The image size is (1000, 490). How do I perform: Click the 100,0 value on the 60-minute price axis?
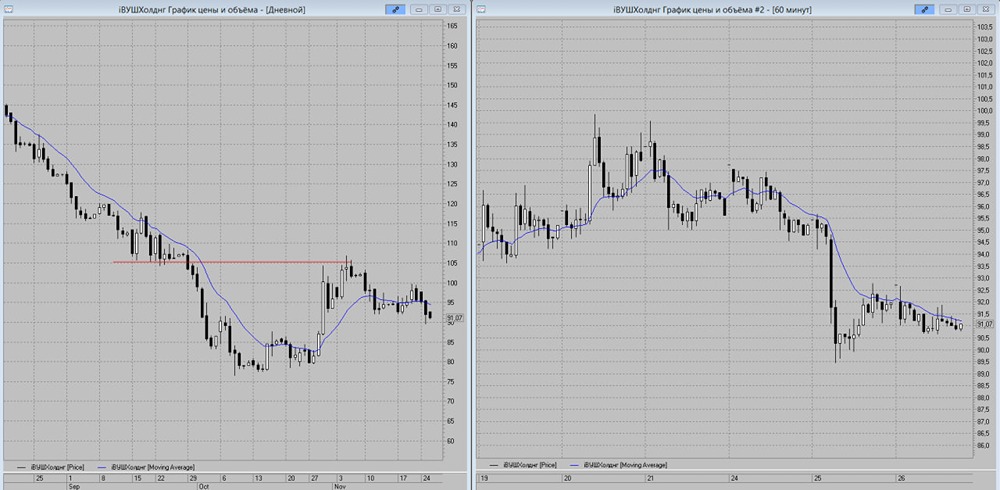click(x=984, y=111)
